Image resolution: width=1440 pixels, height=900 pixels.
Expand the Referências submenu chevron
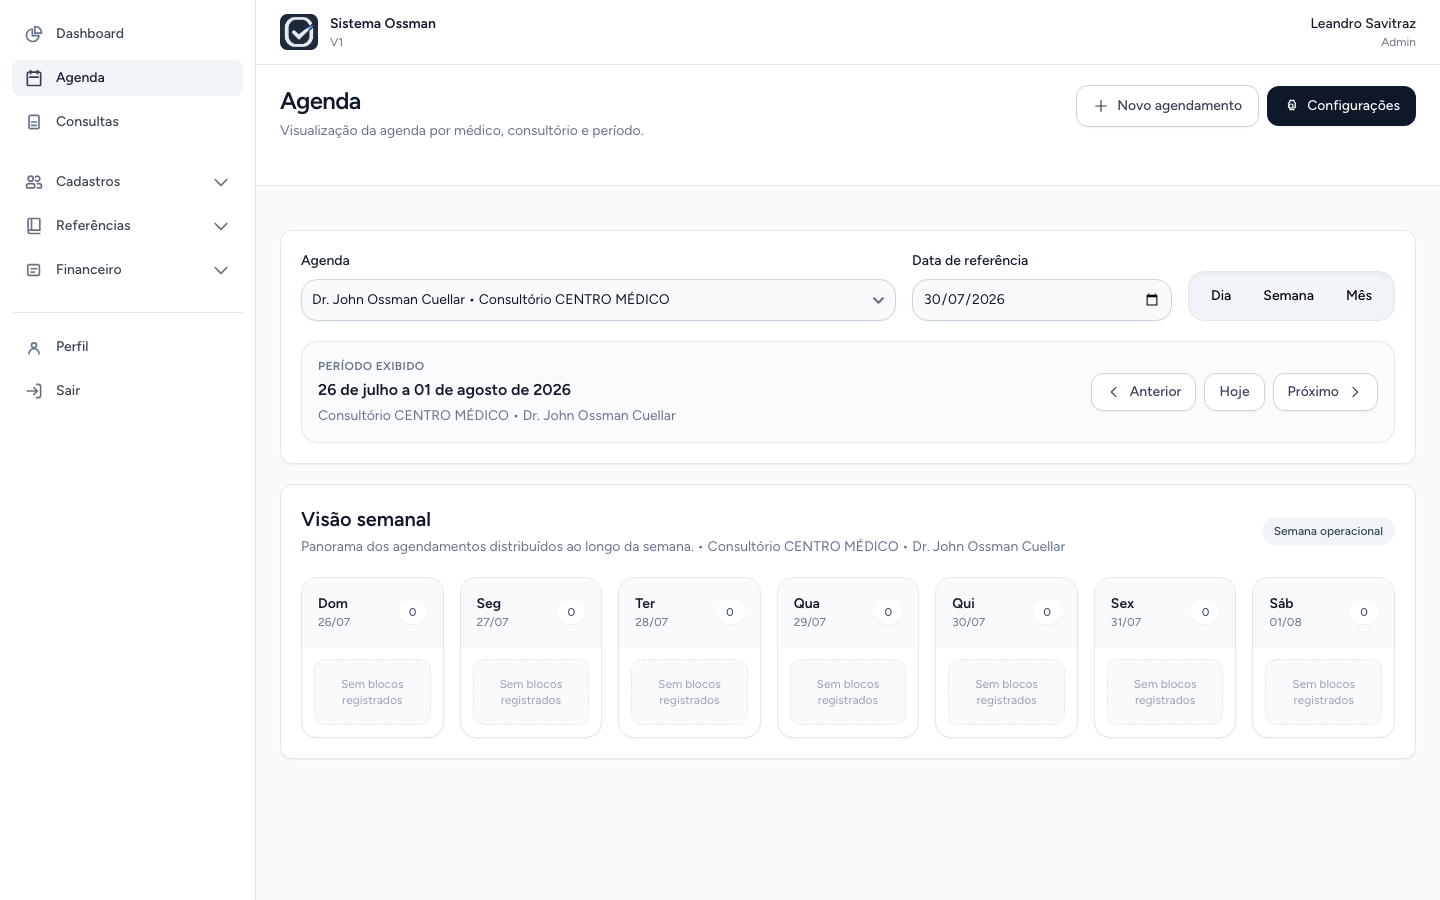click(221, 226)
